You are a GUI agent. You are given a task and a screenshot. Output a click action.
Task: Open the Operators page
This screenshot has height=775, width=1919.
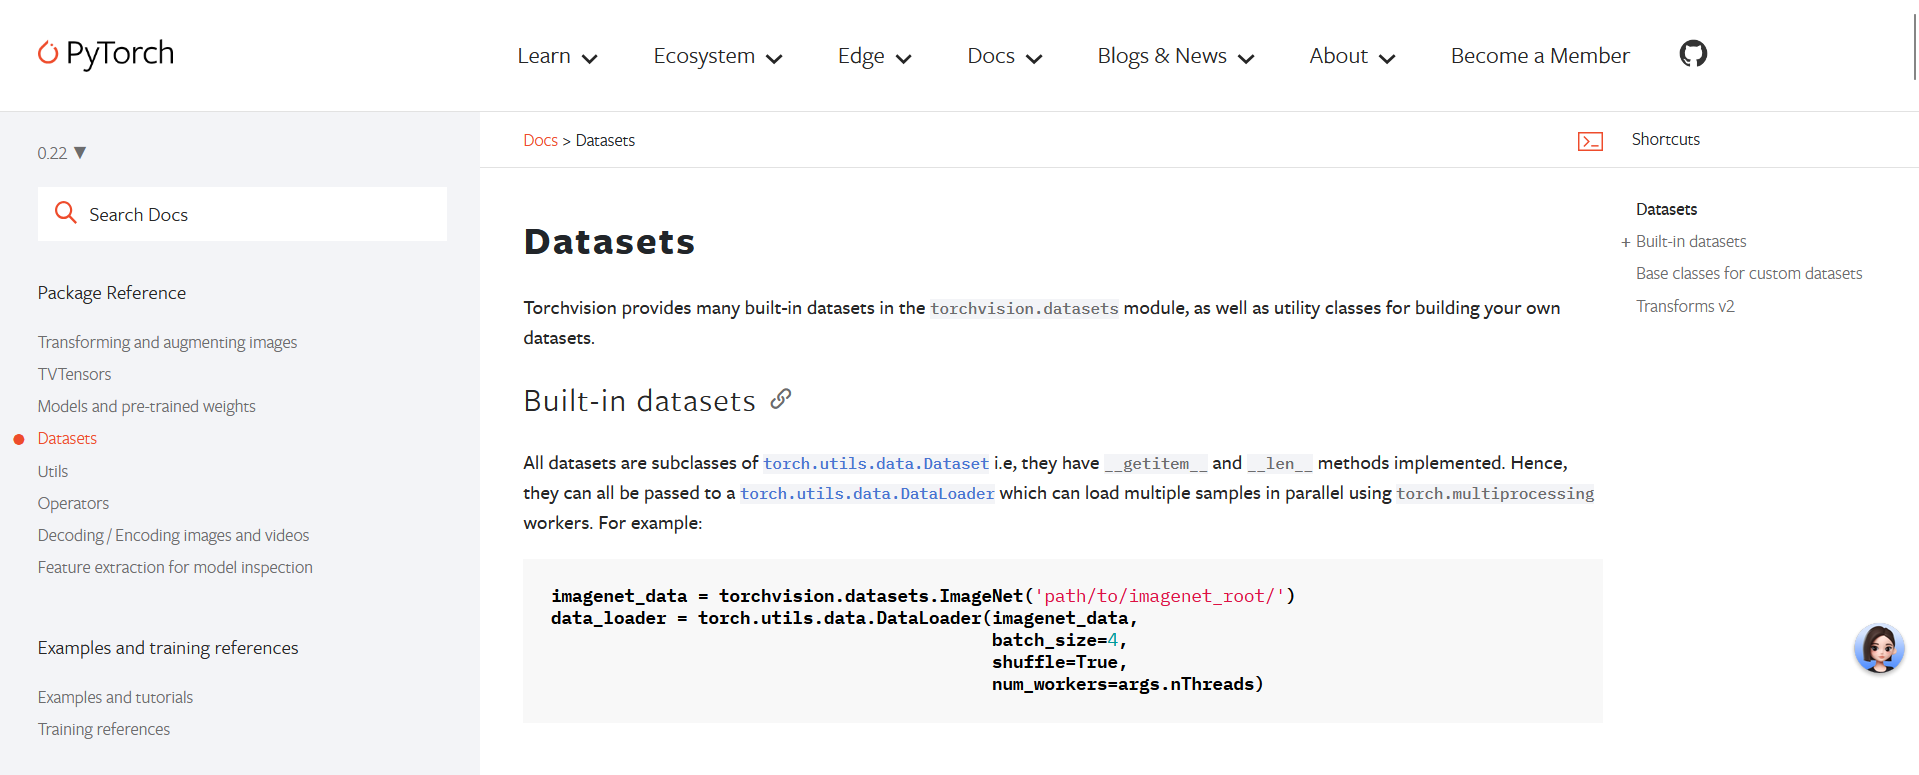coord(73,503)
